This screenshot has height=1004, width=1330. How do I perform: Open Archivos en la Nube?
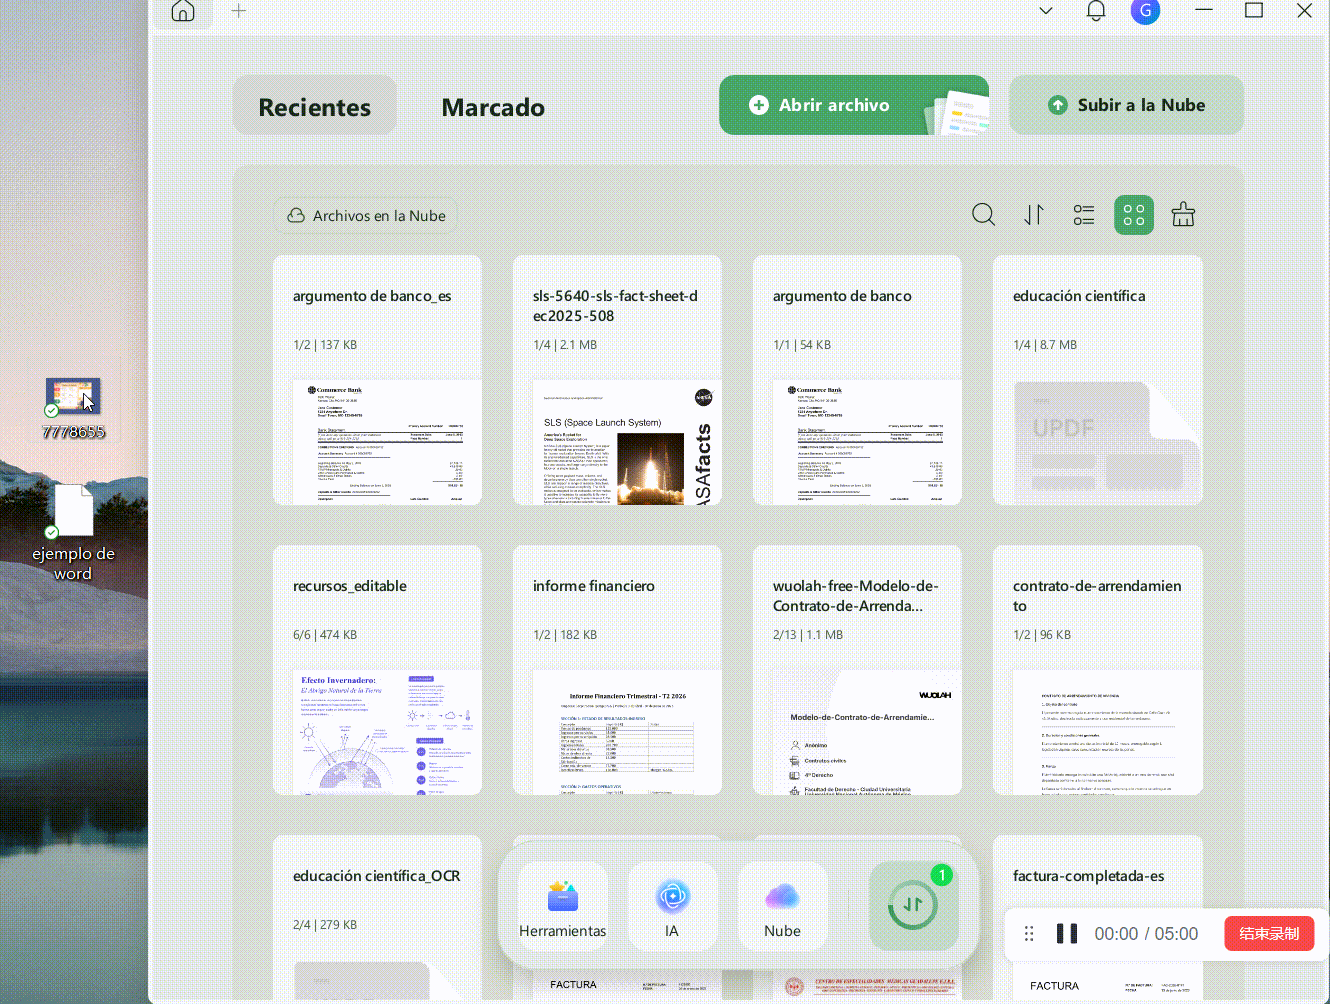366,215
